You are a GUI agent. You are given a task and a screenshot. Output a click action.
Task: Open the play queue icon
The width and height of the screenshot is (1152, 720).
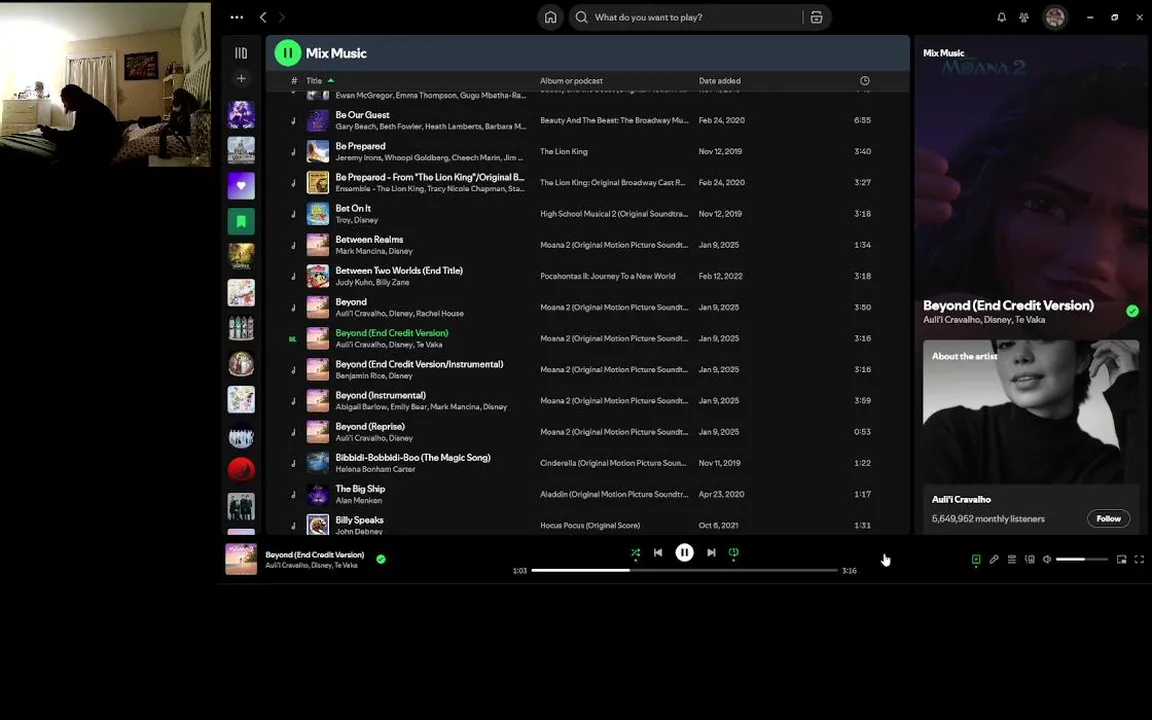1012,559
